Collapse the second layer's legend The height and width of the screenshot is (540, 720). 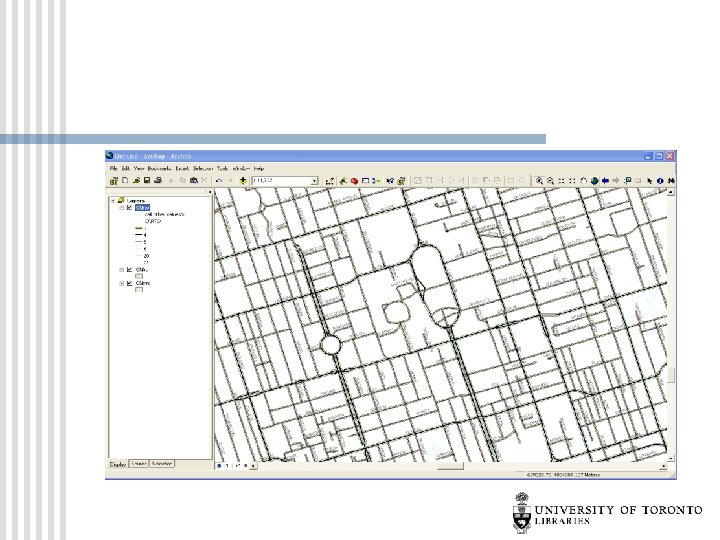(x=122, y=270)
